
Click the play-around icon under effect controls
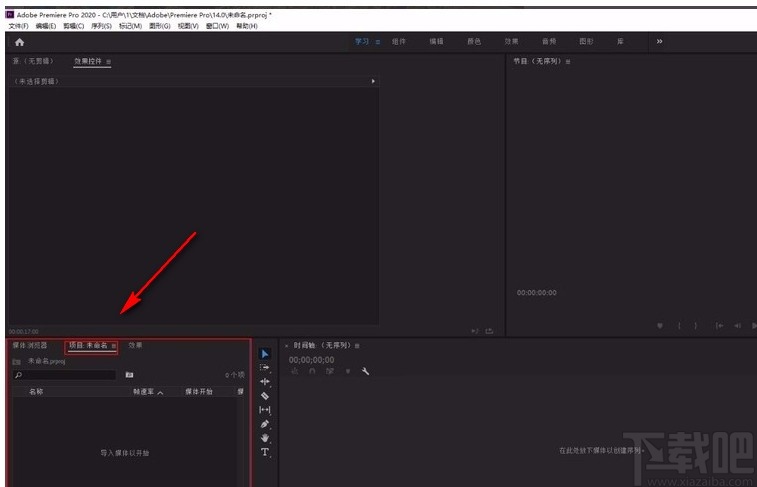click(x=475, y=331)
